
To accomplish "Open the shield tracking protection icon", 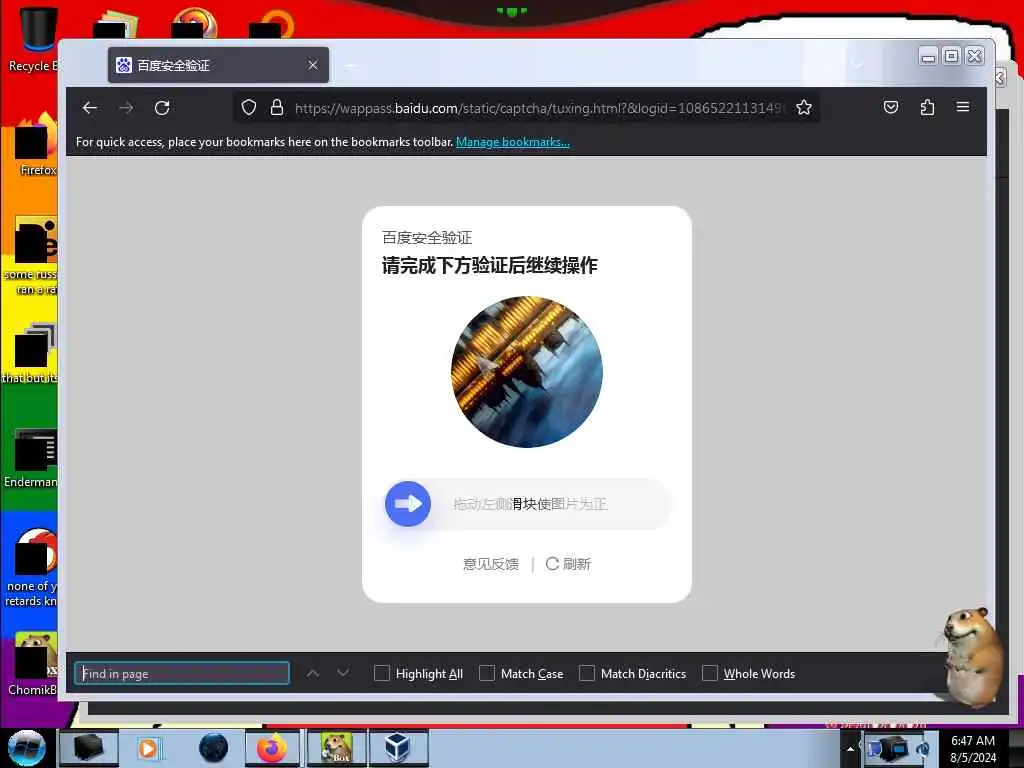I will (249, 108).
